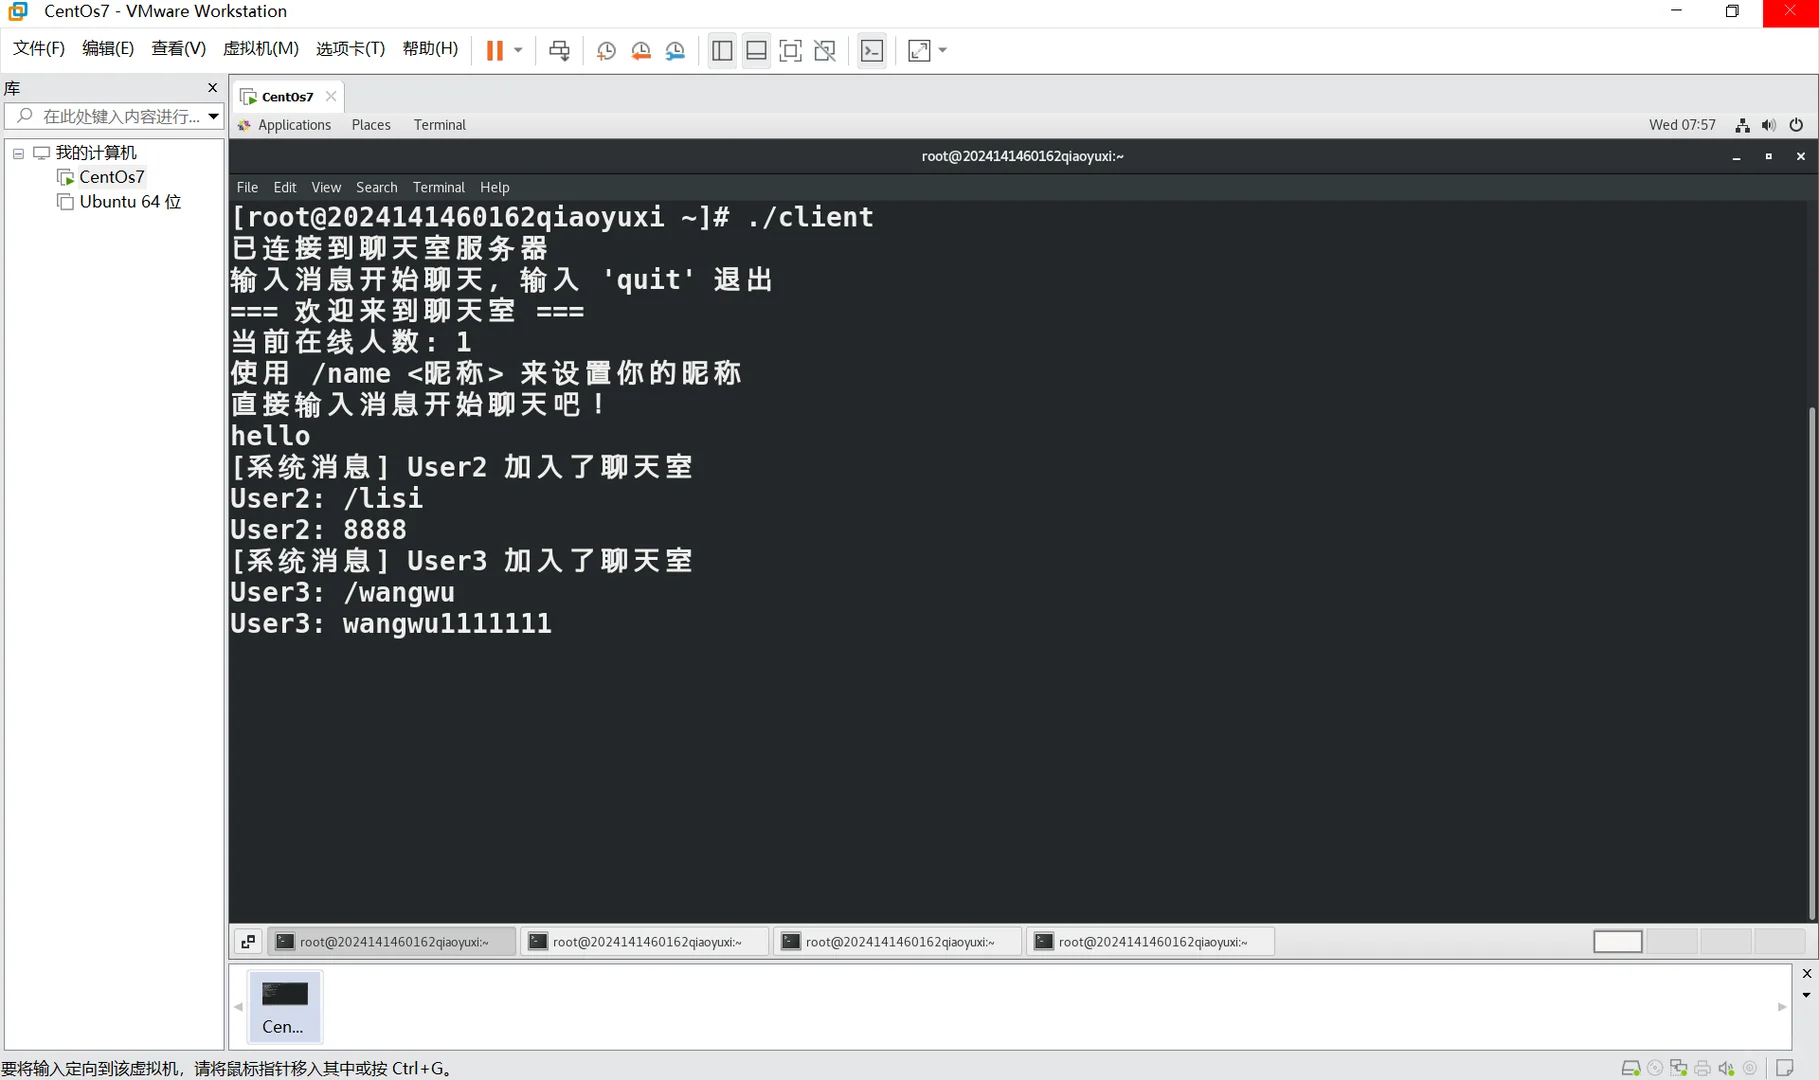This screenshot has height=1080, width=1819.
Task: Open the library search filter dropdown arrow
Action: 213,117
